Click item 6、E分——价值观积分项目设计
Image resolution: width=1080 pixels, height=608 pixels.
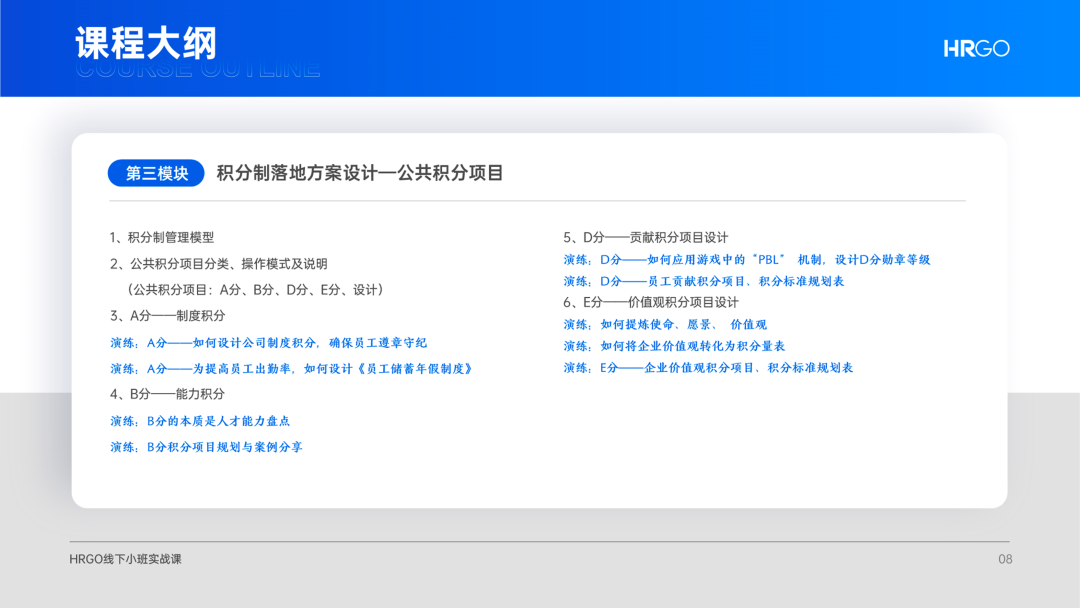coord(651,302)
